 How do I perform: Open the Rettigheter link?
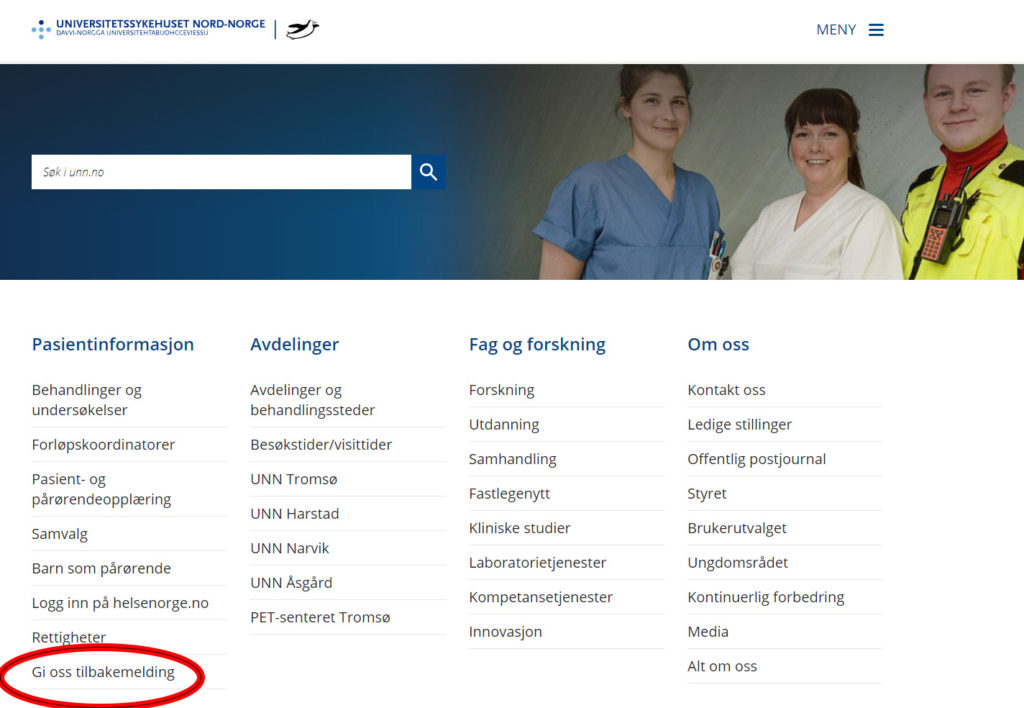click(x=69, y=637)
